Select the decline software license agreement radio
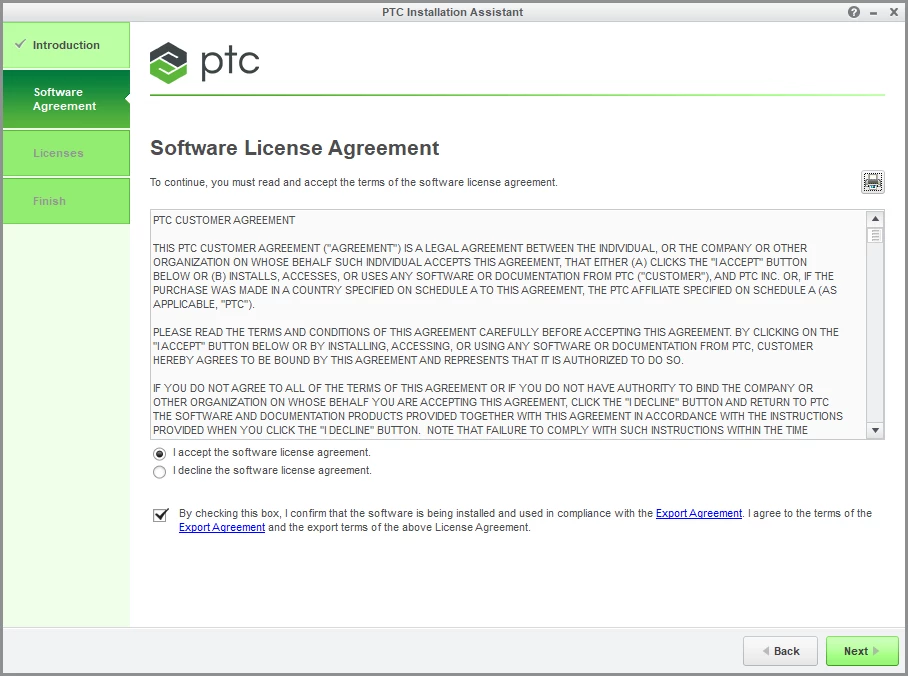 159,472
